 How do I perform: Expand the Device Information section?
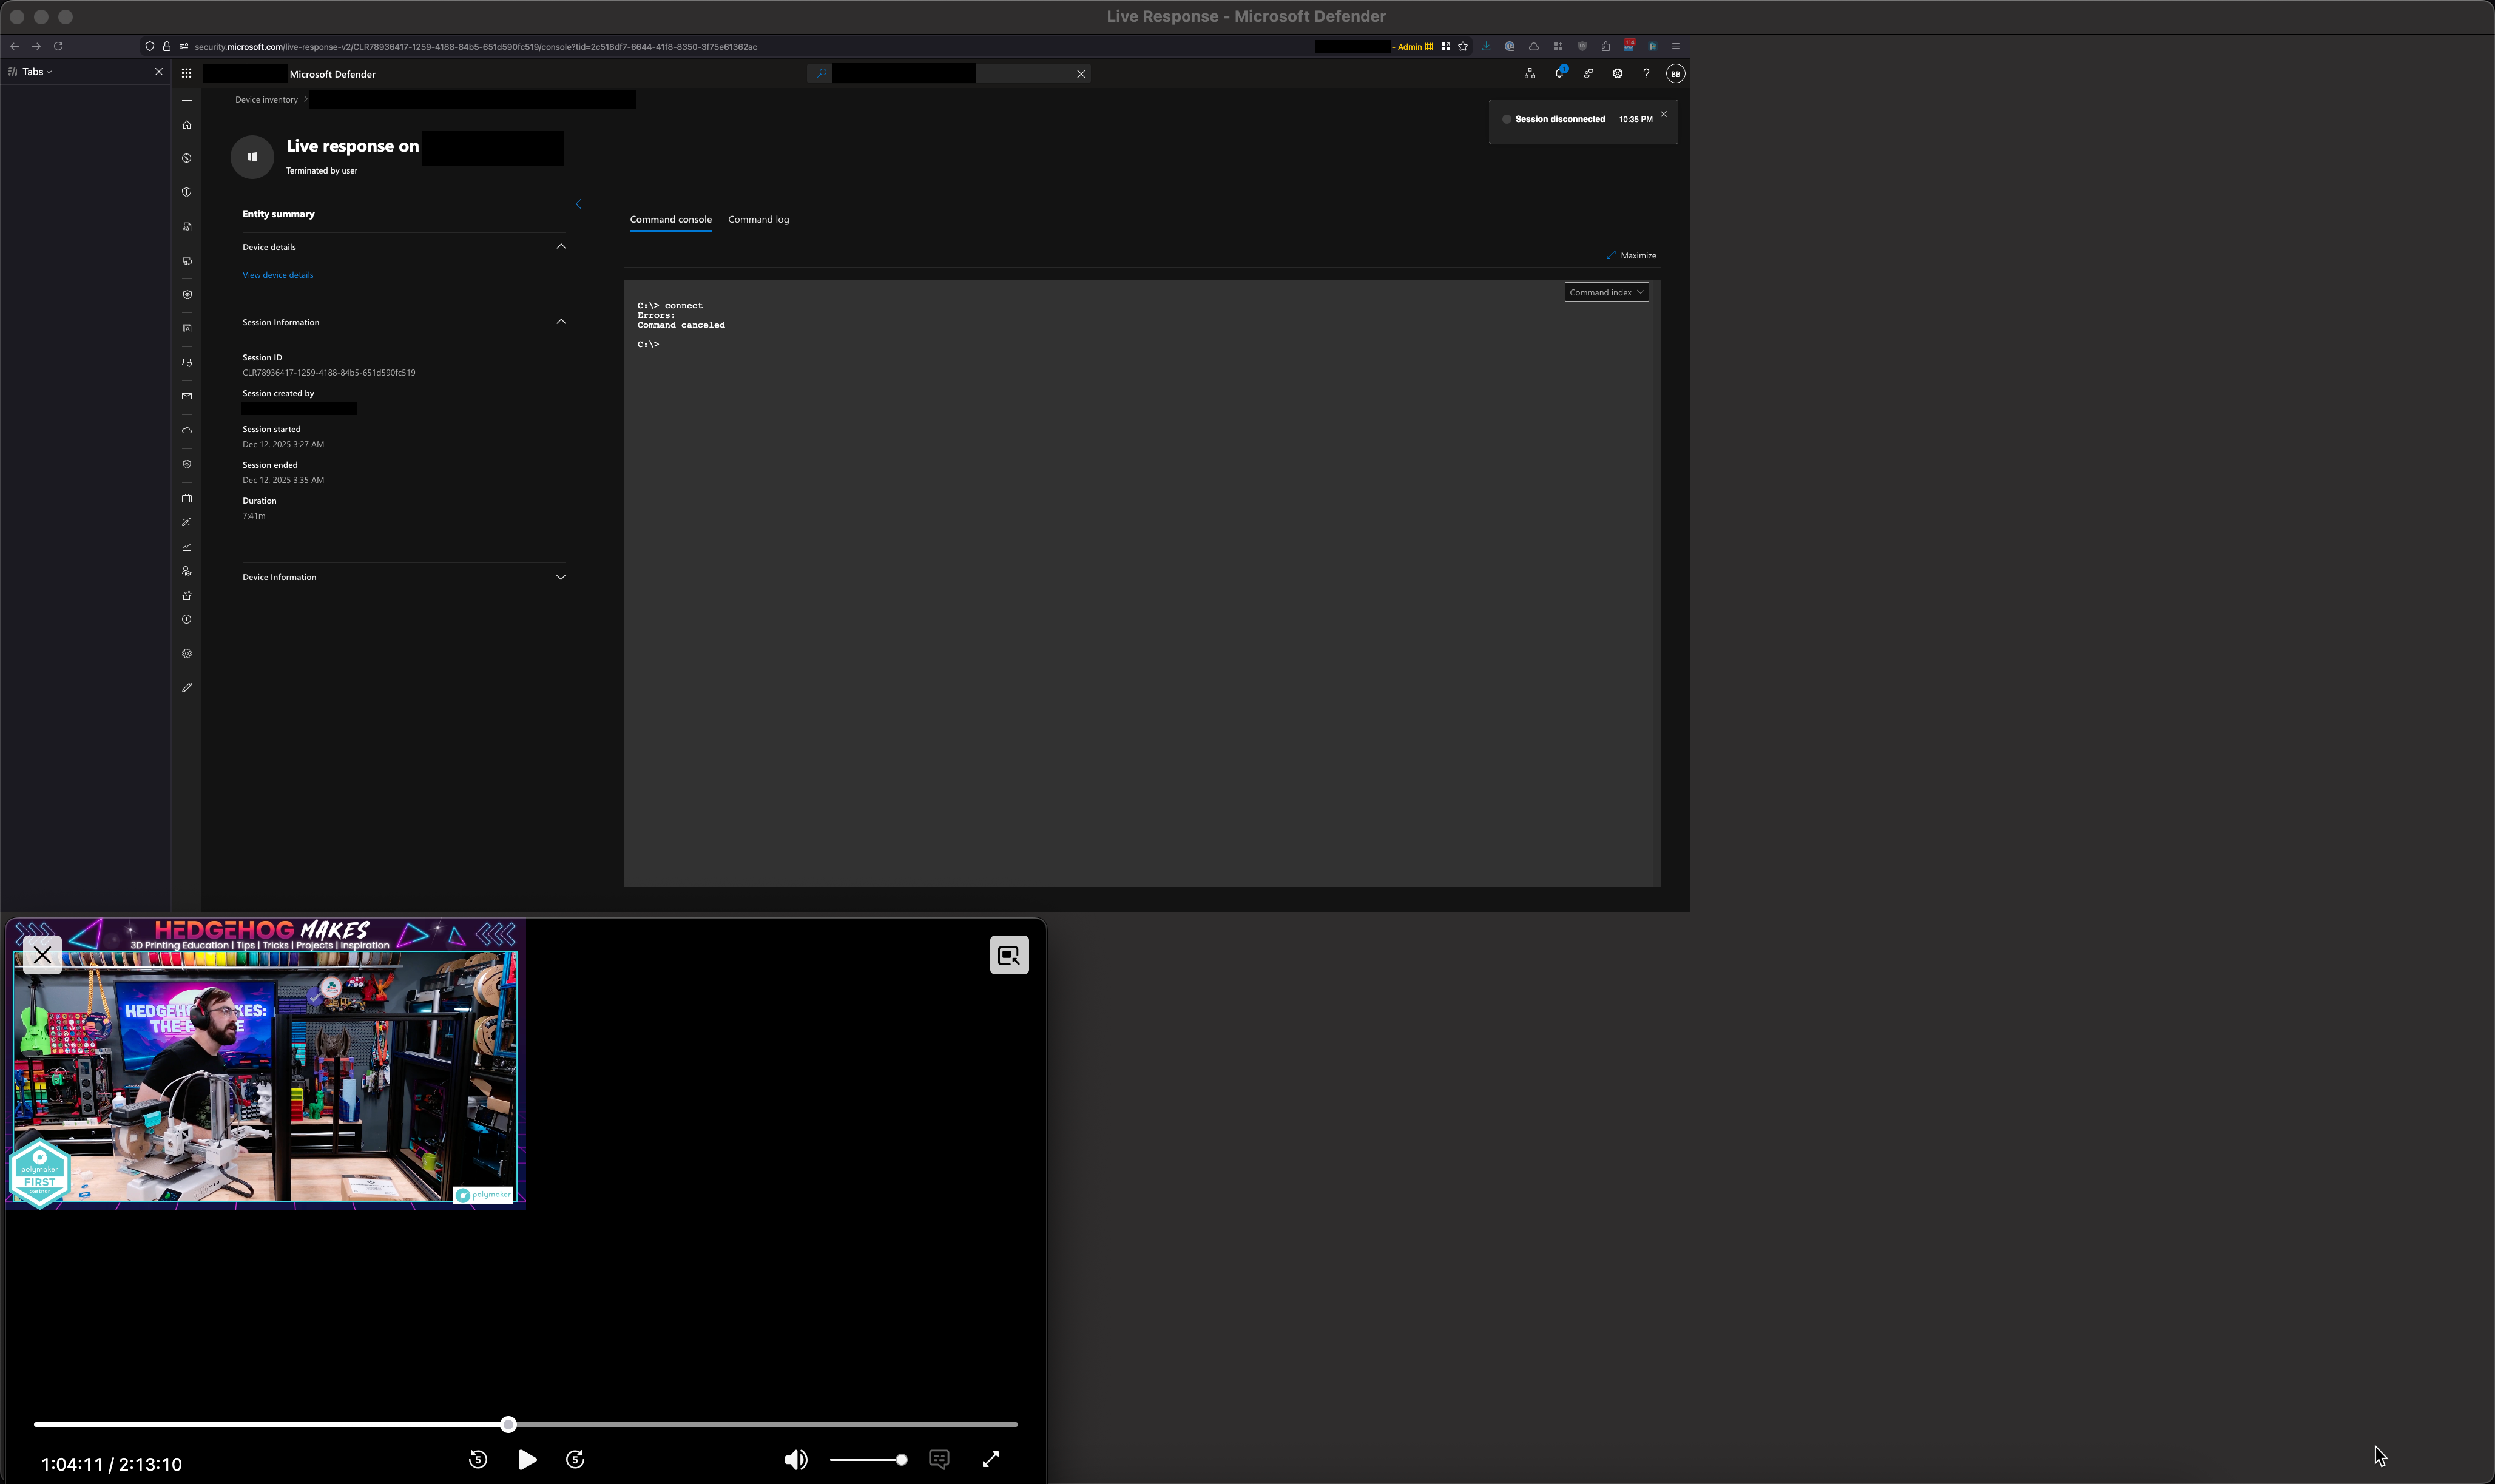click(x=560, y=577)
